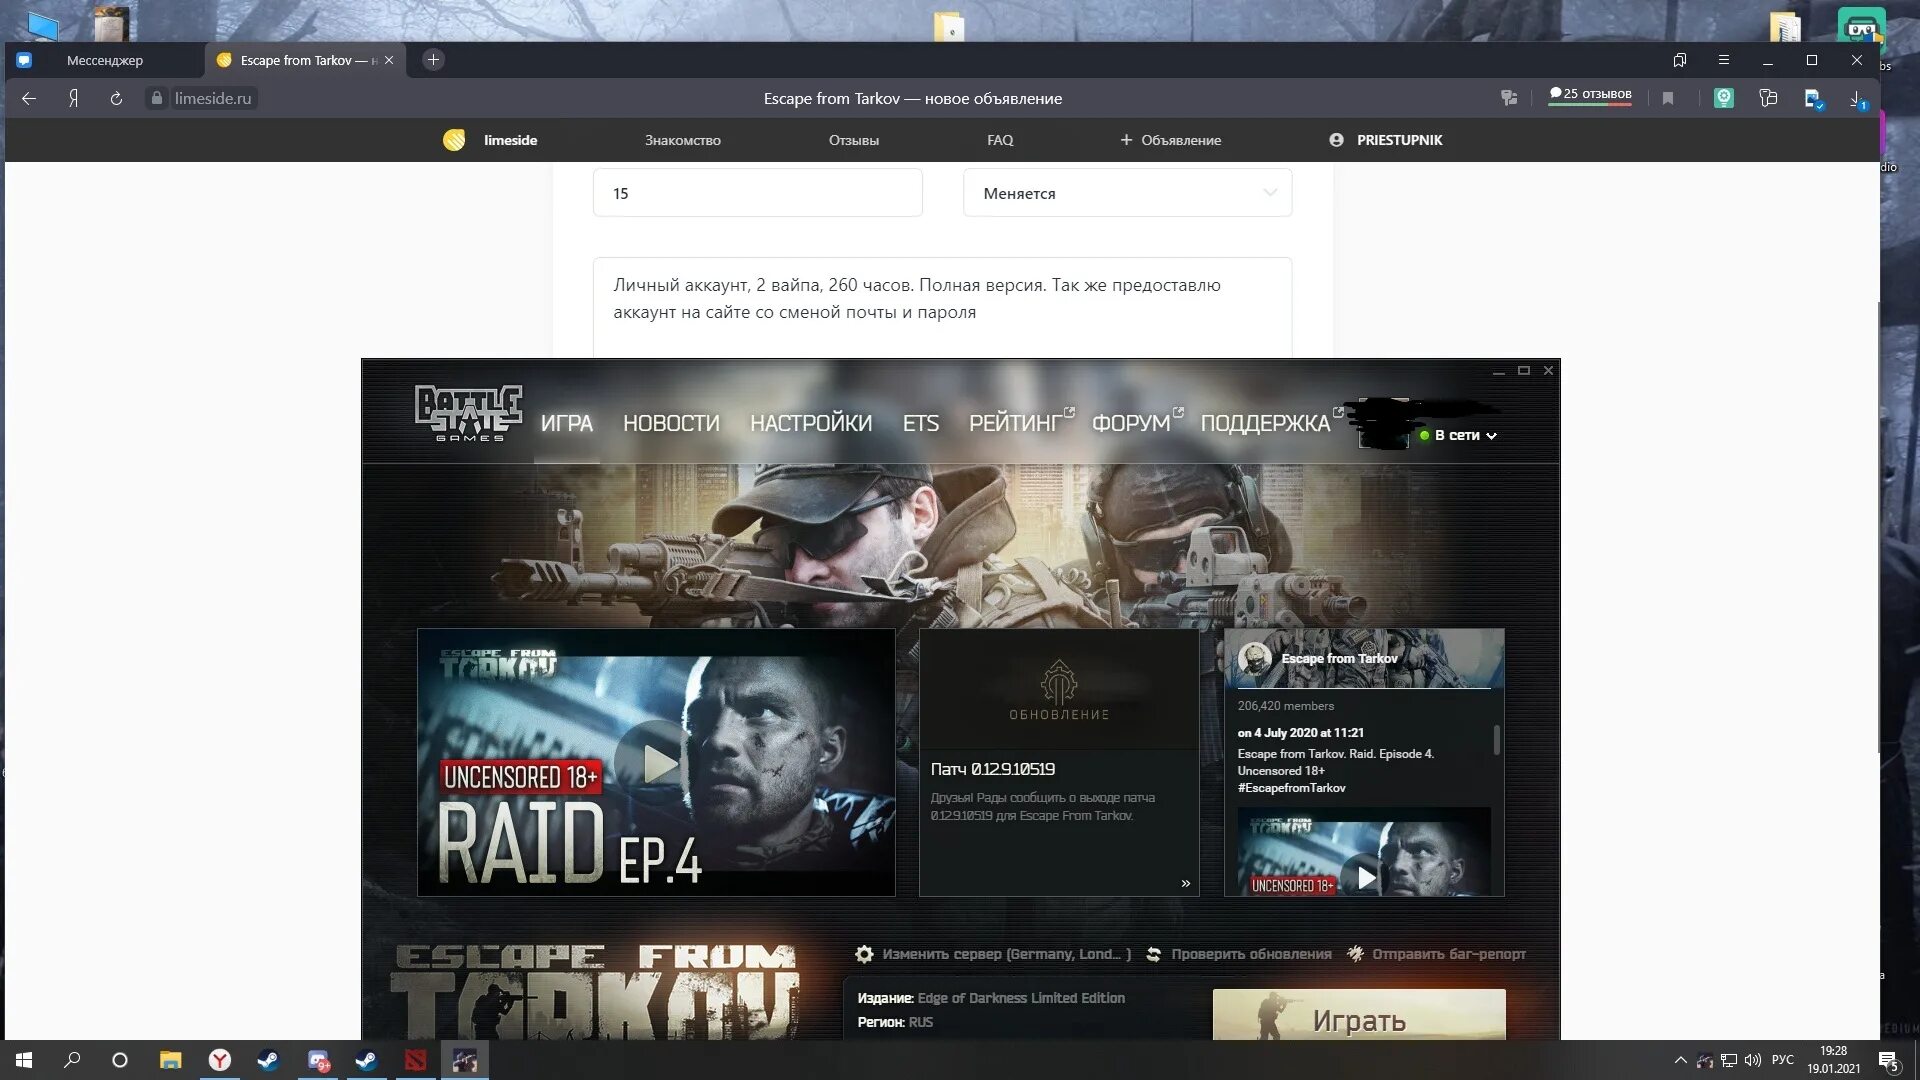Play the RAID EP.4 video
1920x1080 pixels.
(x=656, y=763)
